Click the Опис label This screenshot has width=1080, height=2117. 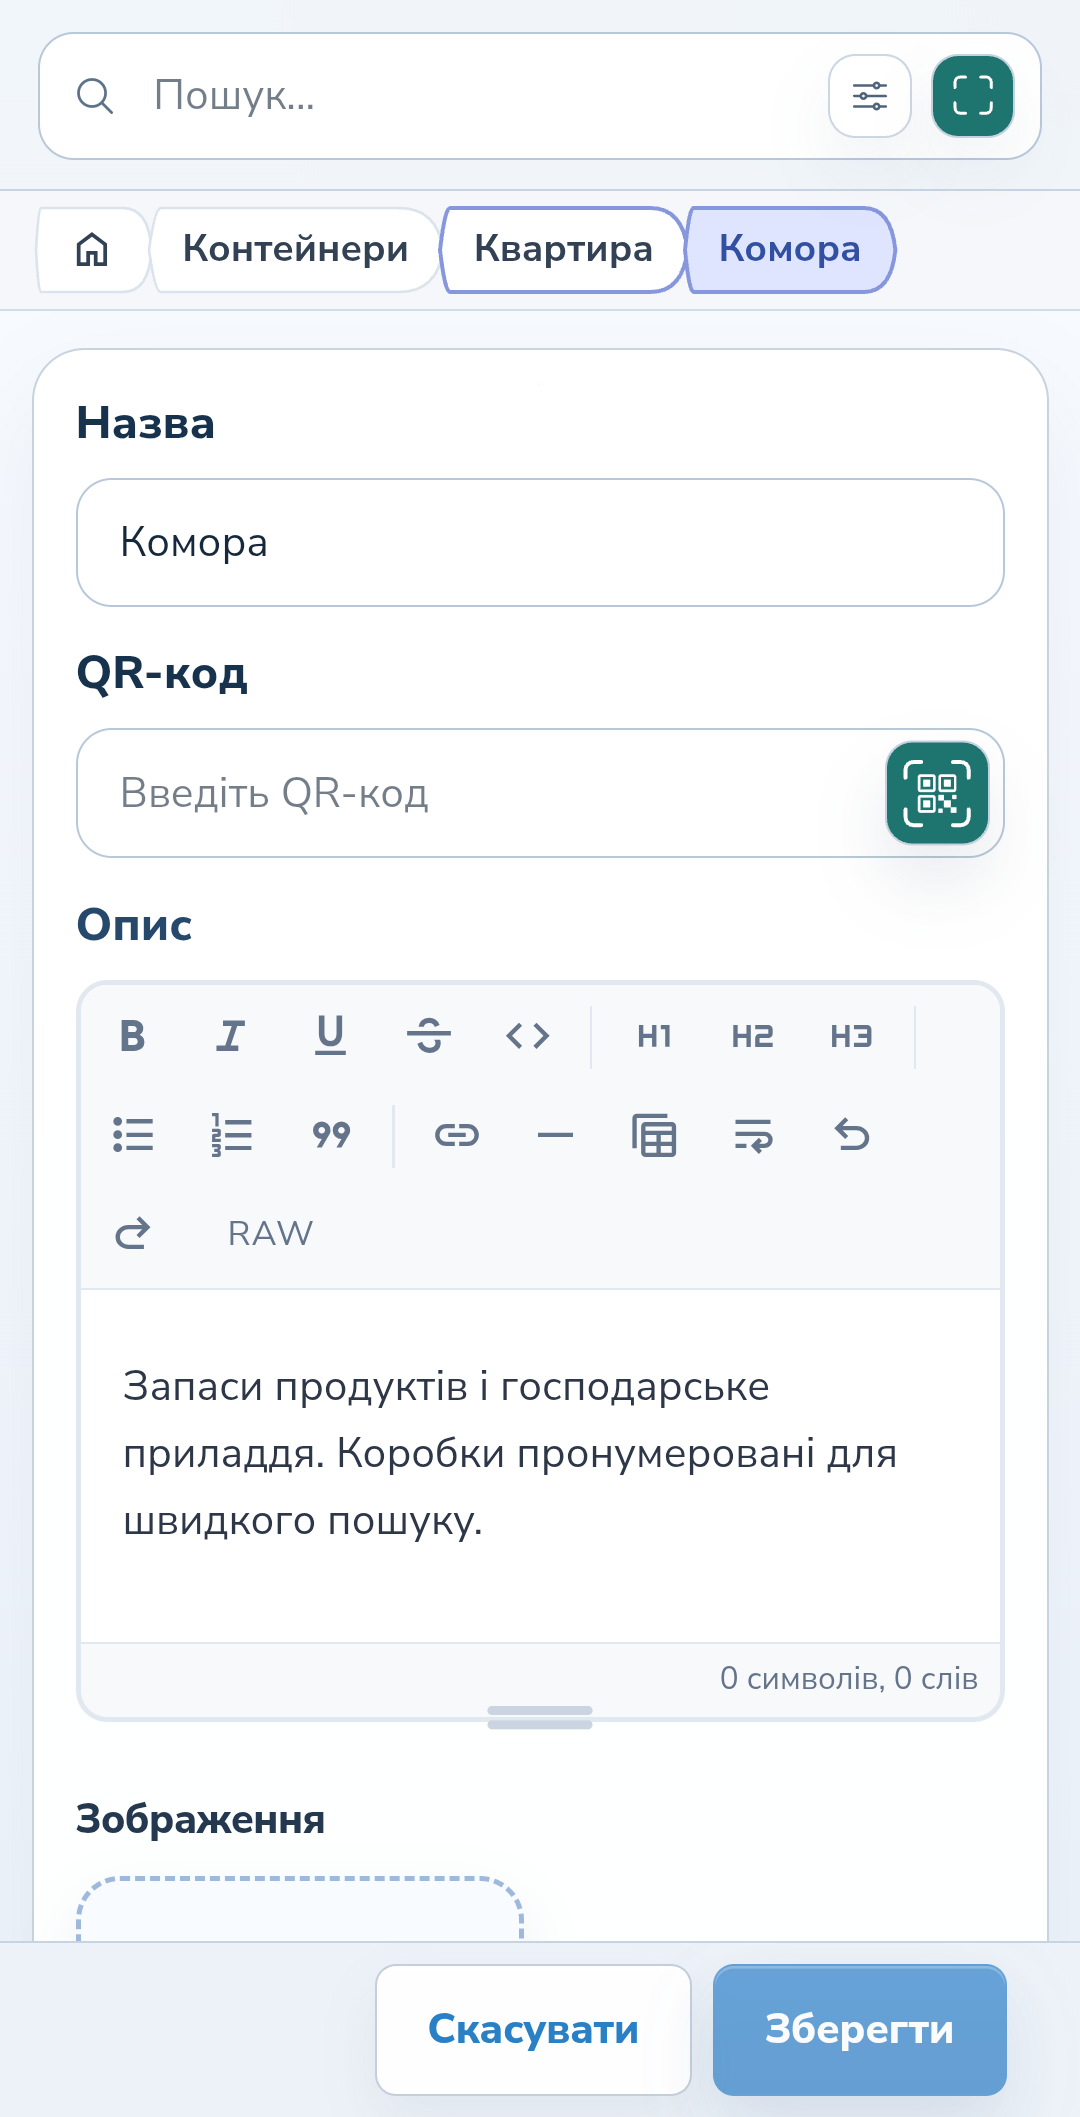[134, 925]
